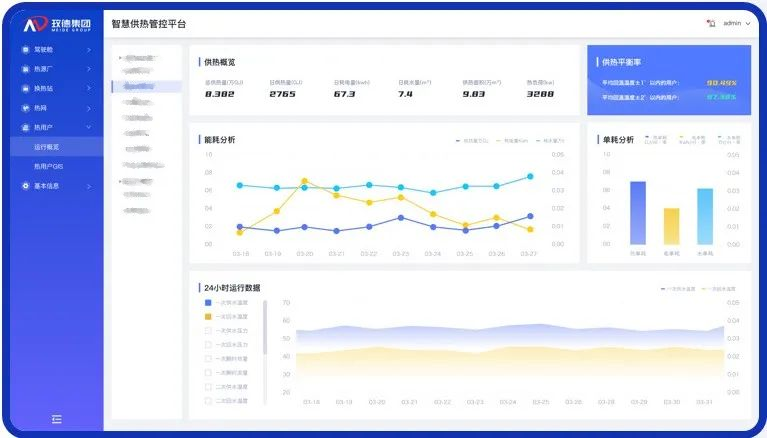
Task: Collapse the sidebar with the menu-fold icon
Action: point(57,419)
